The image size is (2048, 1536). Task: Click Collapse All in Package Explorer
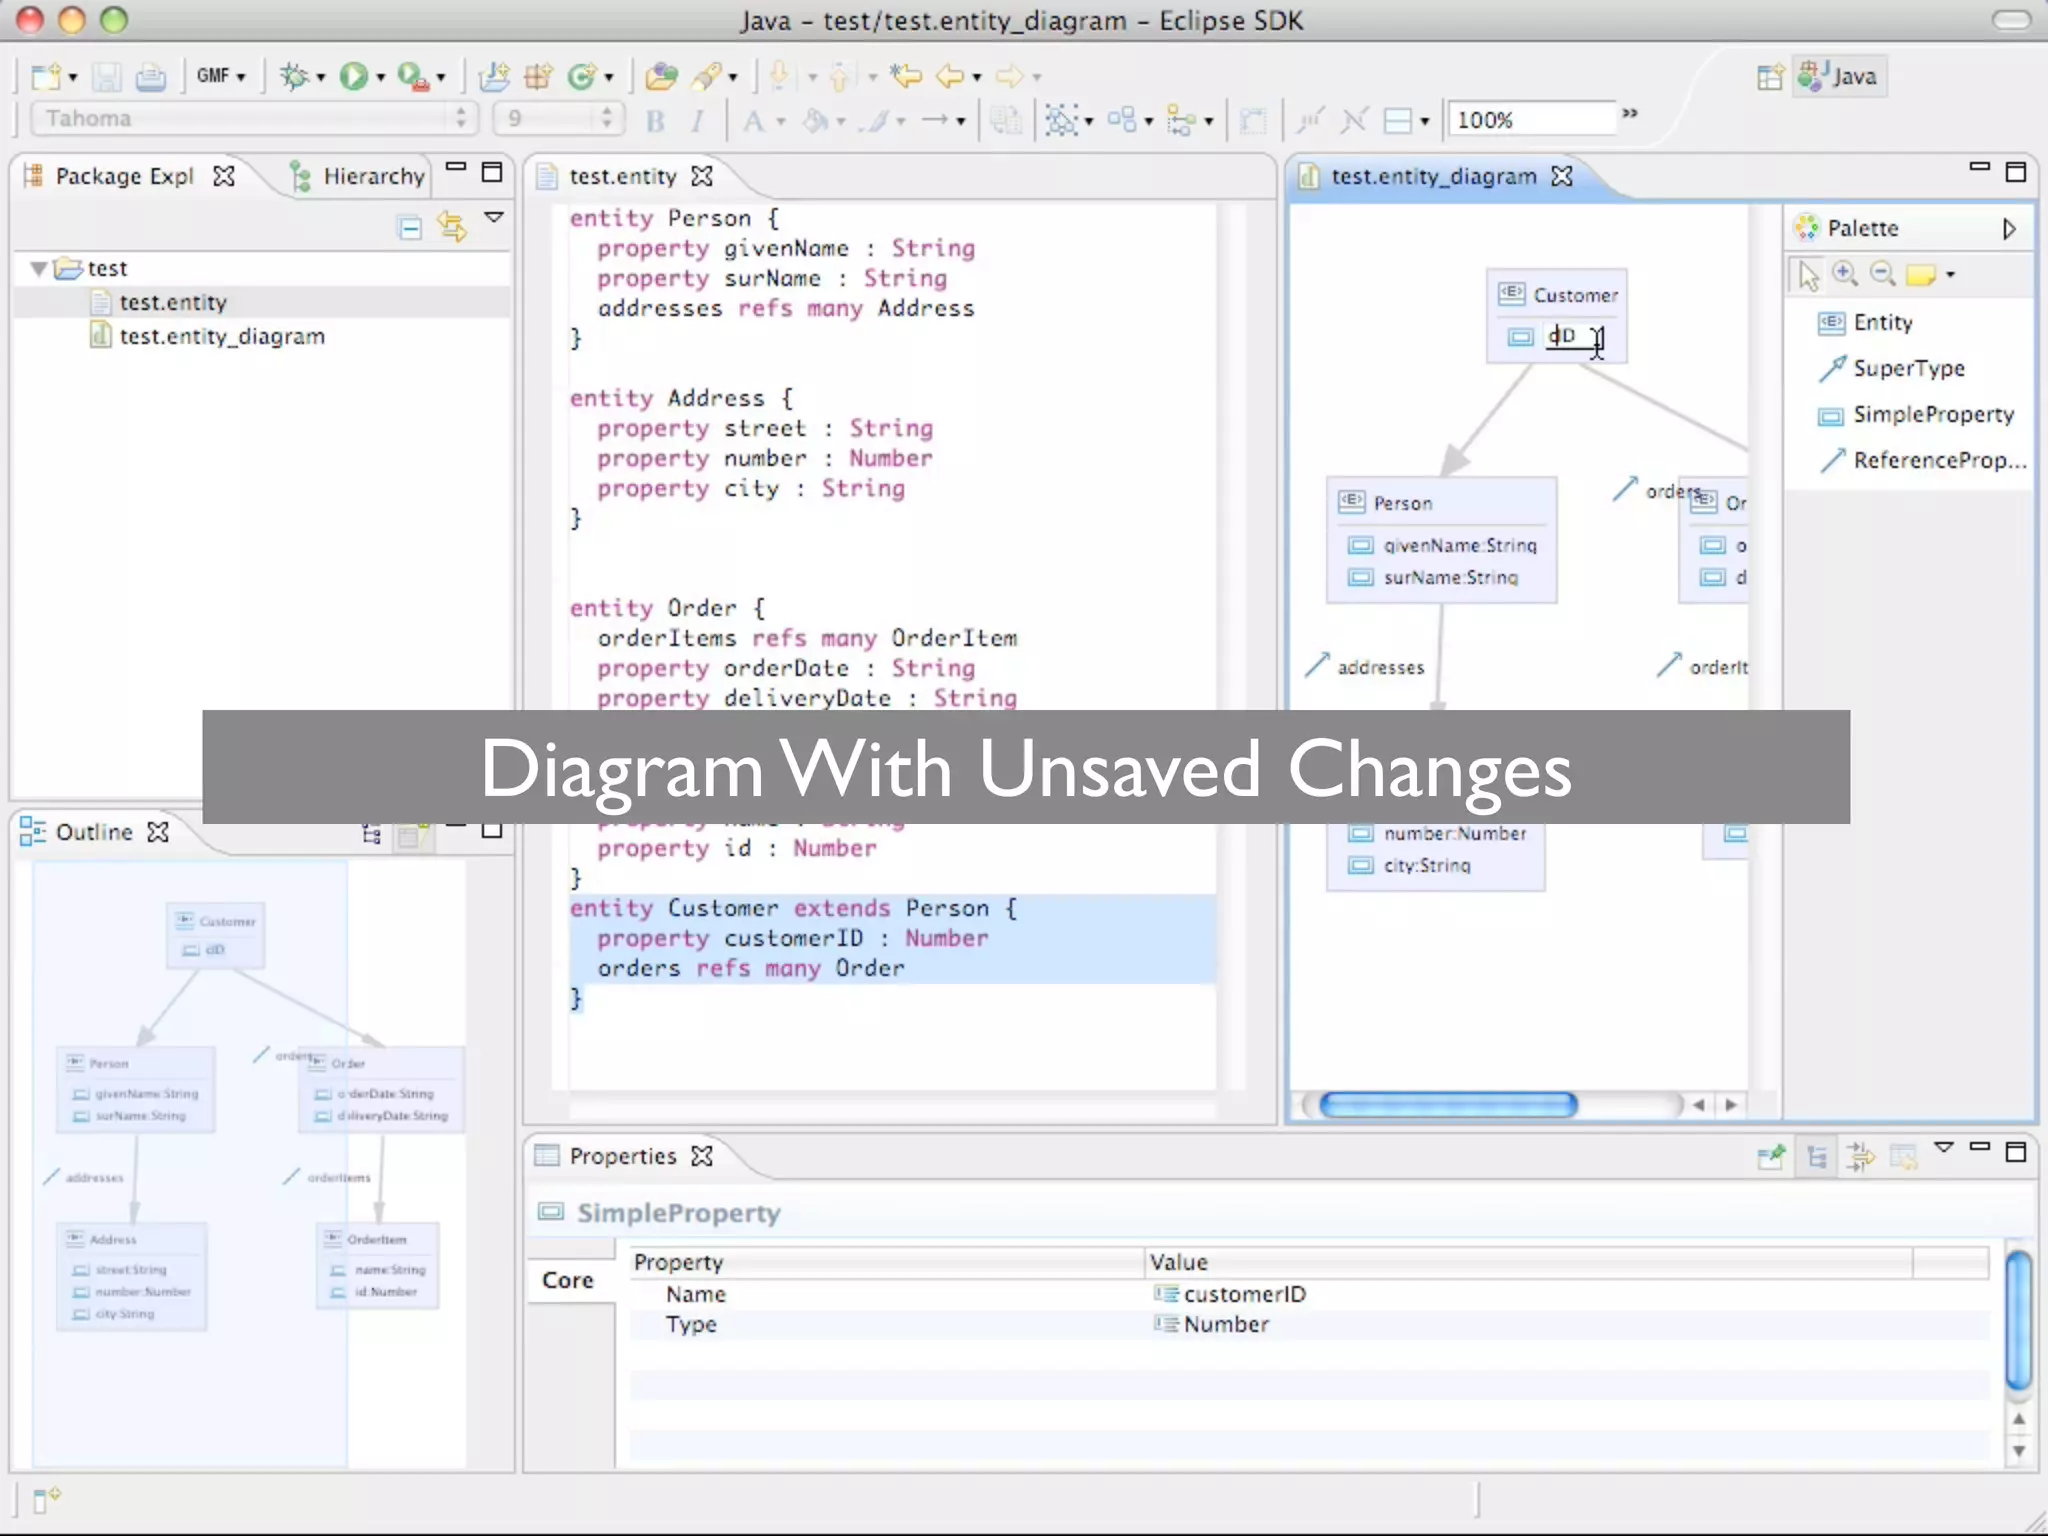coord(409,228)
